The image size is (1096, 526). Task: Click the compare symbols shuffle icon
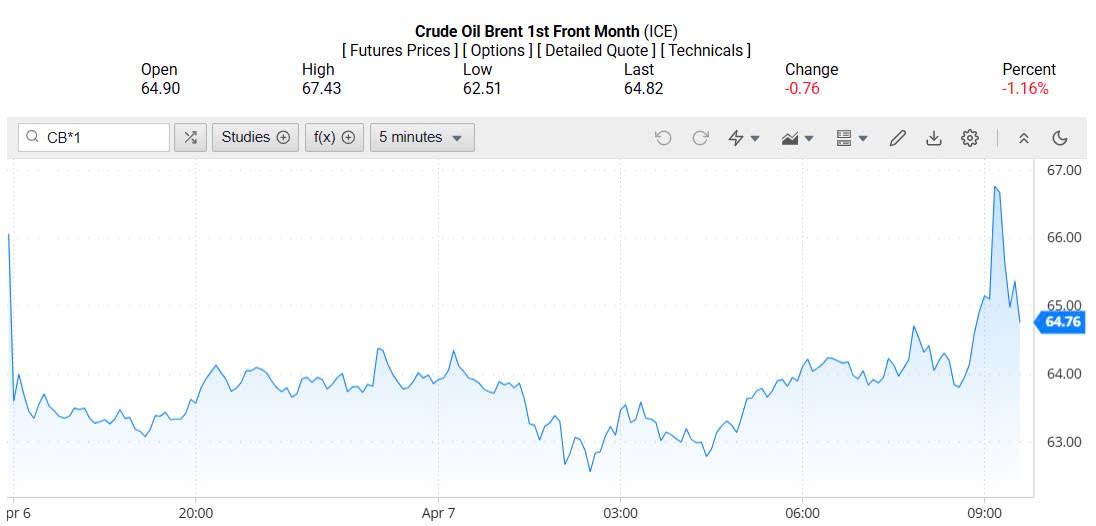(x=190, y=137)
